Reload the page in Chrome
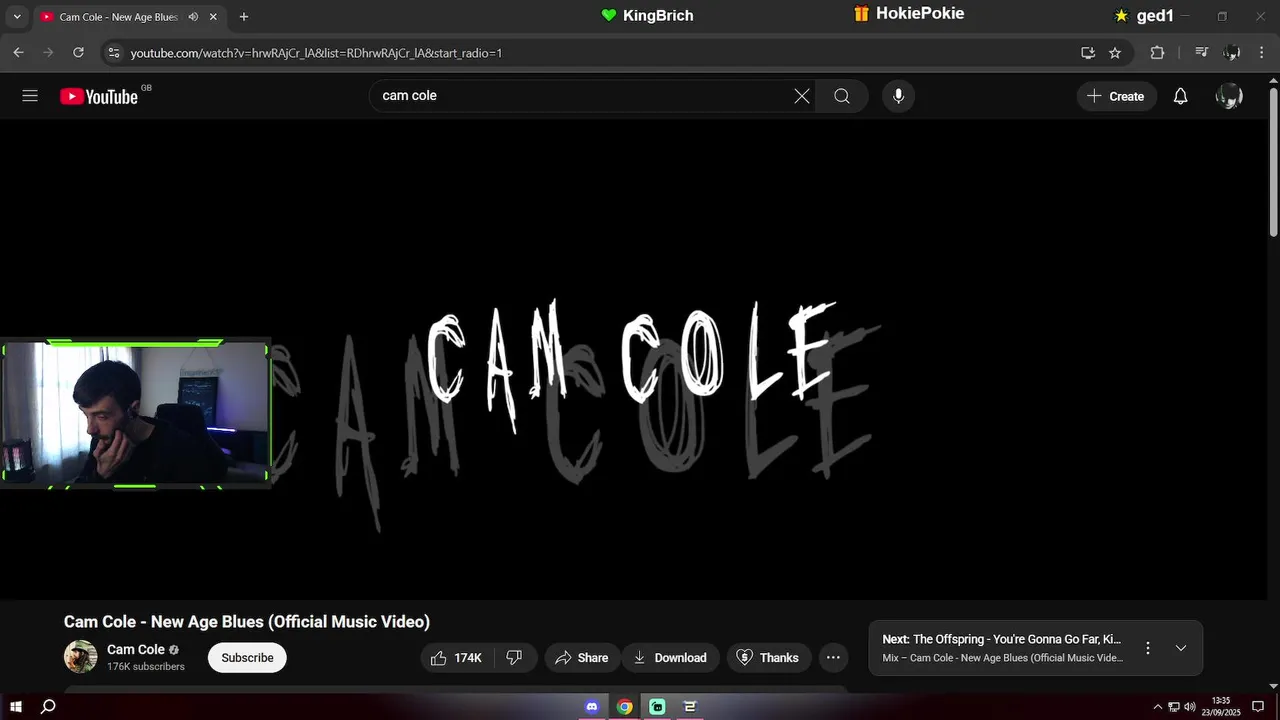Viewport: 1280px width, 720px height. pos(78,52)
